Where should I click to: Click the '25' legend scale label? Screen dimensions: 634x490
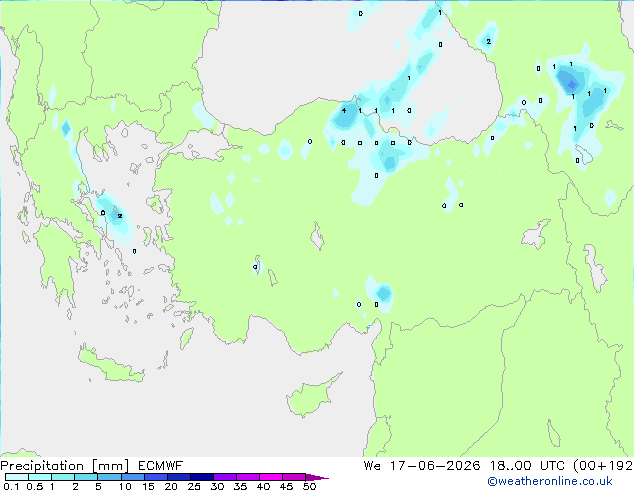coord(194,486)
